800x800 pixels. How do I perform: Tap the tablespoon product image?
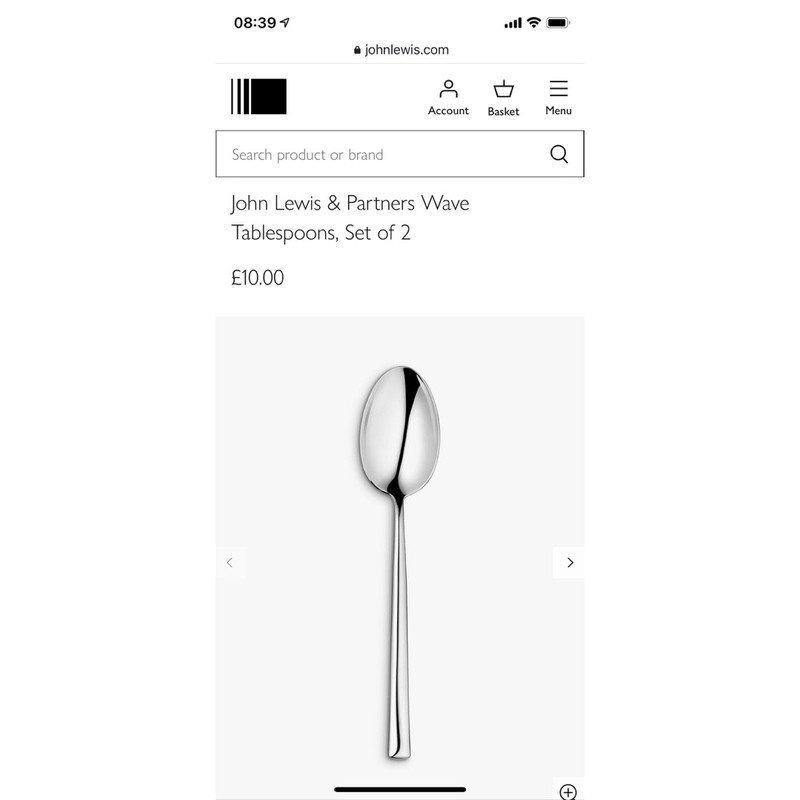pyautogui.click(x=399, y=561)
